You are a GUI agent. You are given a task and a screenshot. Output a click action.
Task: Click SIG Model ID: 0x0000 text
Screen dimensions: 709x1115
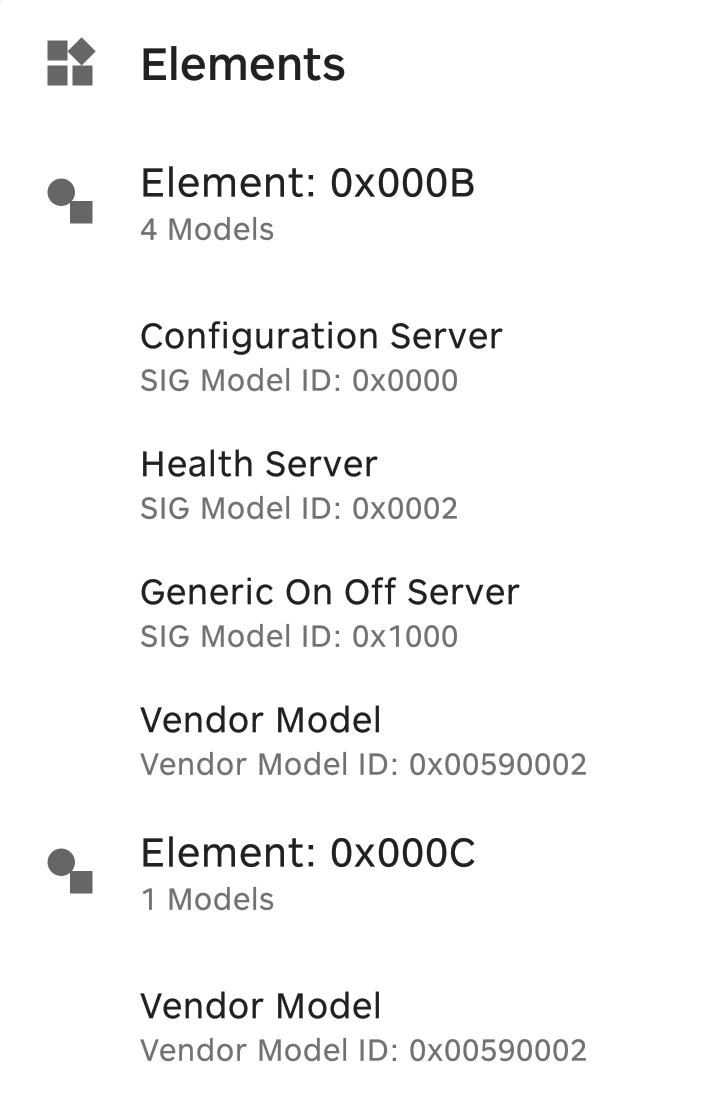click(299, 381)
